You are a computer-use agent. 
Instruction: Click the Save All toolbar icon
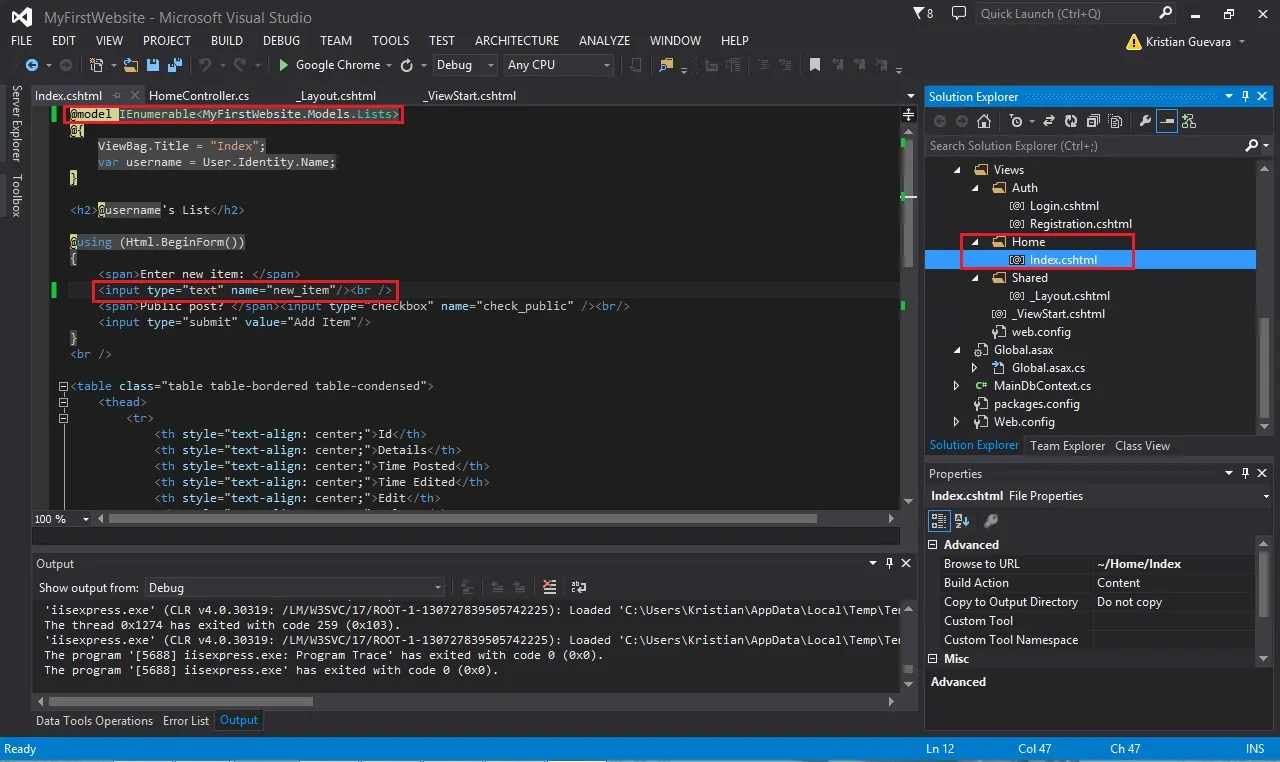click(x=174, y=65)
